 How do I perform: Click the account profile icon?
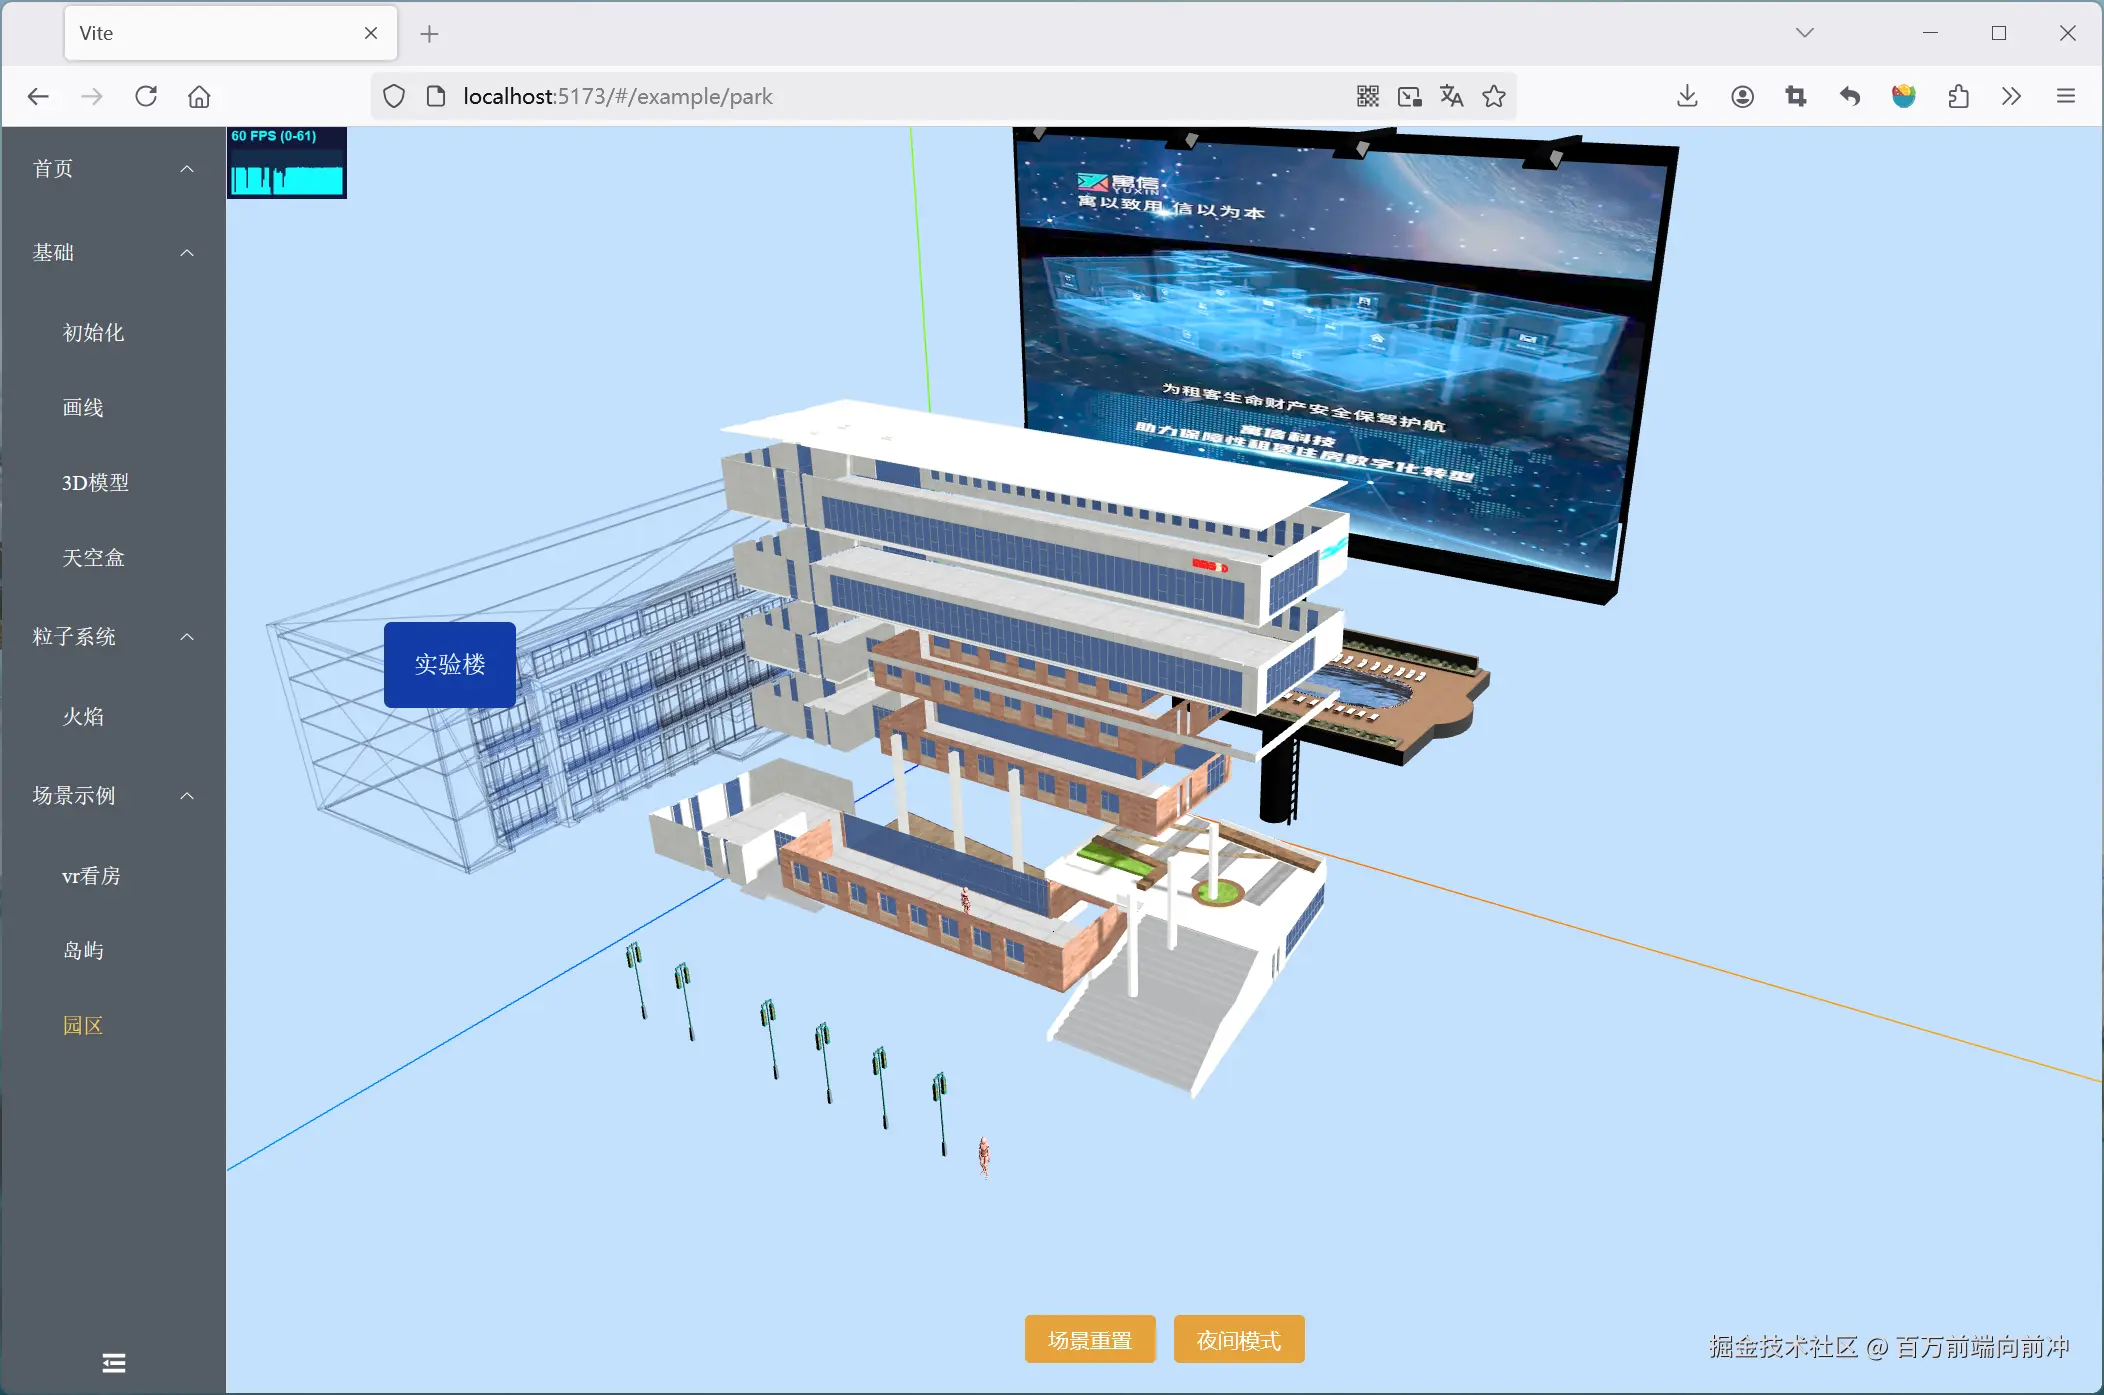pyautogui.click(x=1742, y=96)
